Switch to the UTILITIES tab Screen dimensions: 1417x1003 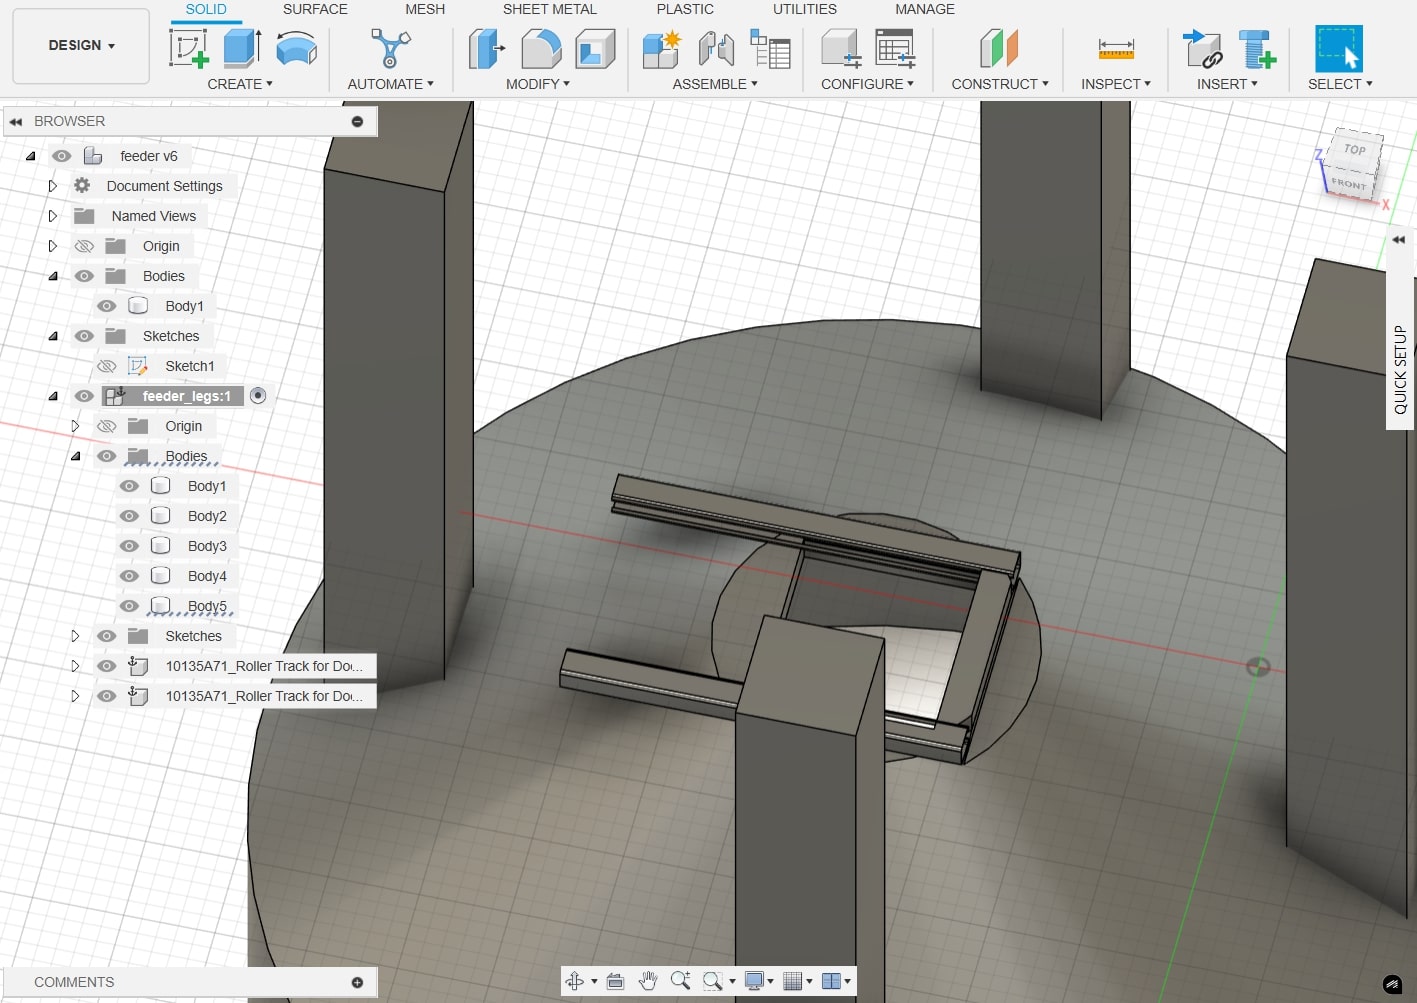tap(805, 9)
